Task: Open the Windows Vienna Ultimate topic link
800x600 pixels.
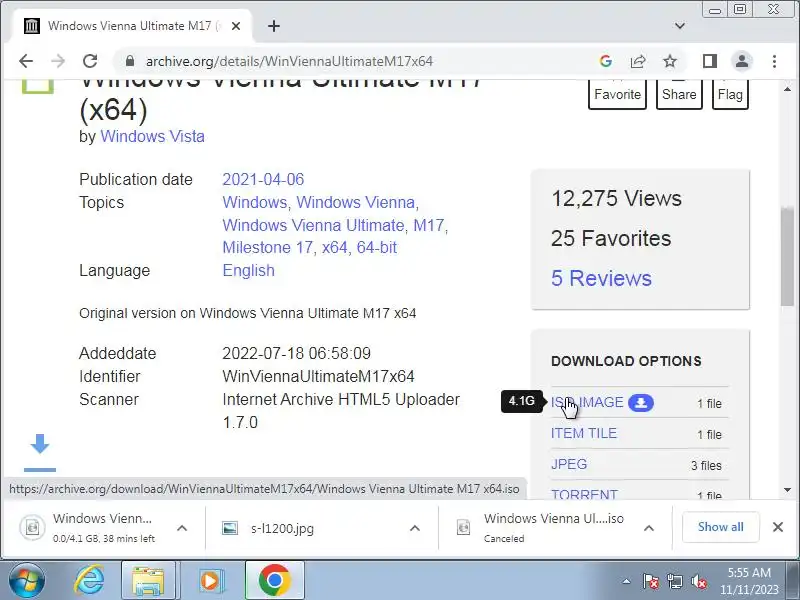Action: 313,225
